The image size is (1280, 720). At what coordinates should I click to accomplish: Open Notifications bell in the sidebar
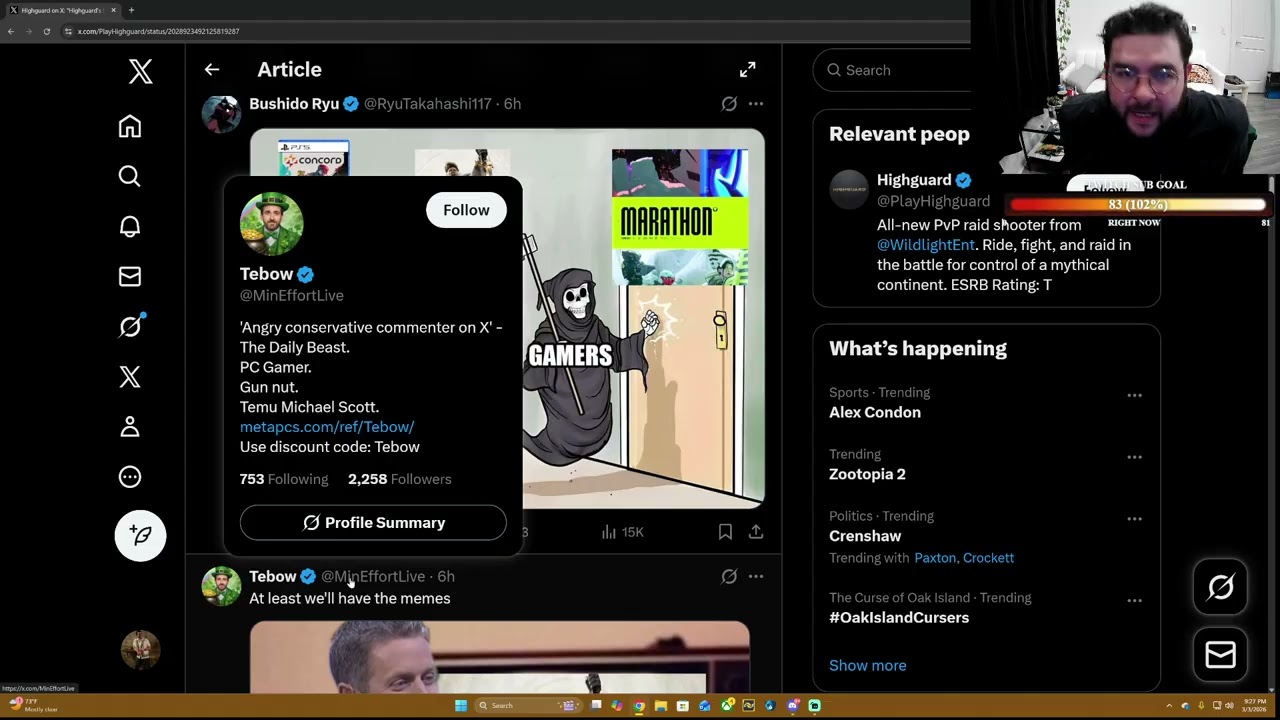coord(130,226)
